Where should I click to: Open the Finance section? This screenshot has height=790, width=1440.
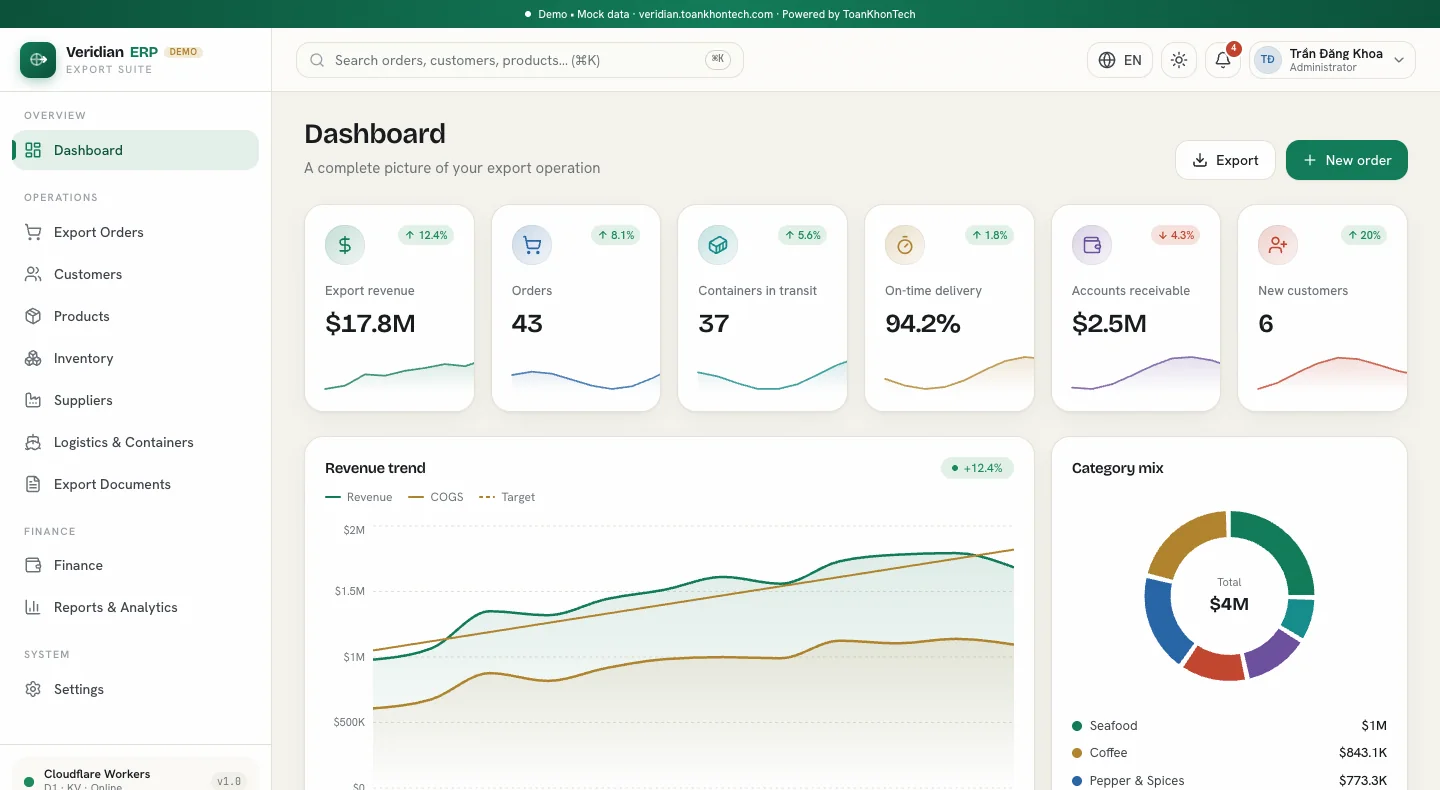click(x=135, y=565)
